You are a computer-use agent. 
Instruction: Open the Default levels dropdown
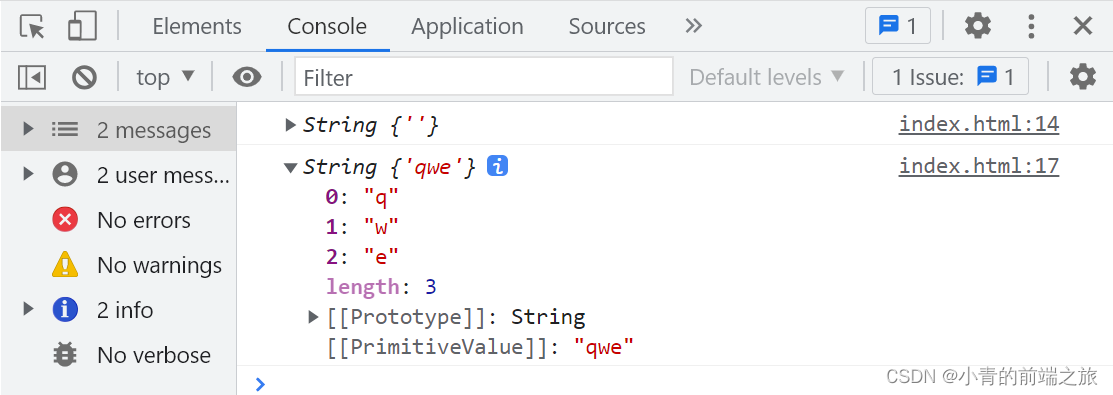click(767, 77)
